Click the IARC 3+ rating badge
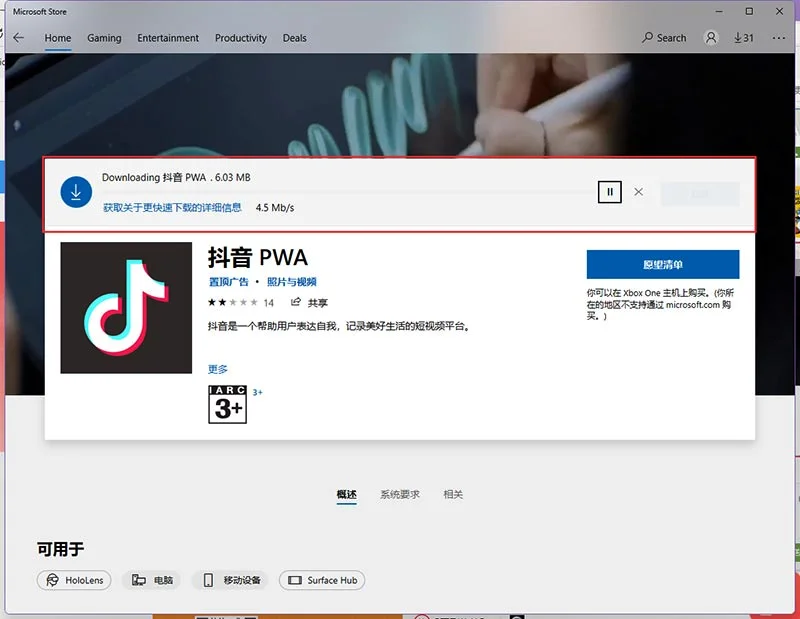This screenshot has width=800, height=619. 228,404
